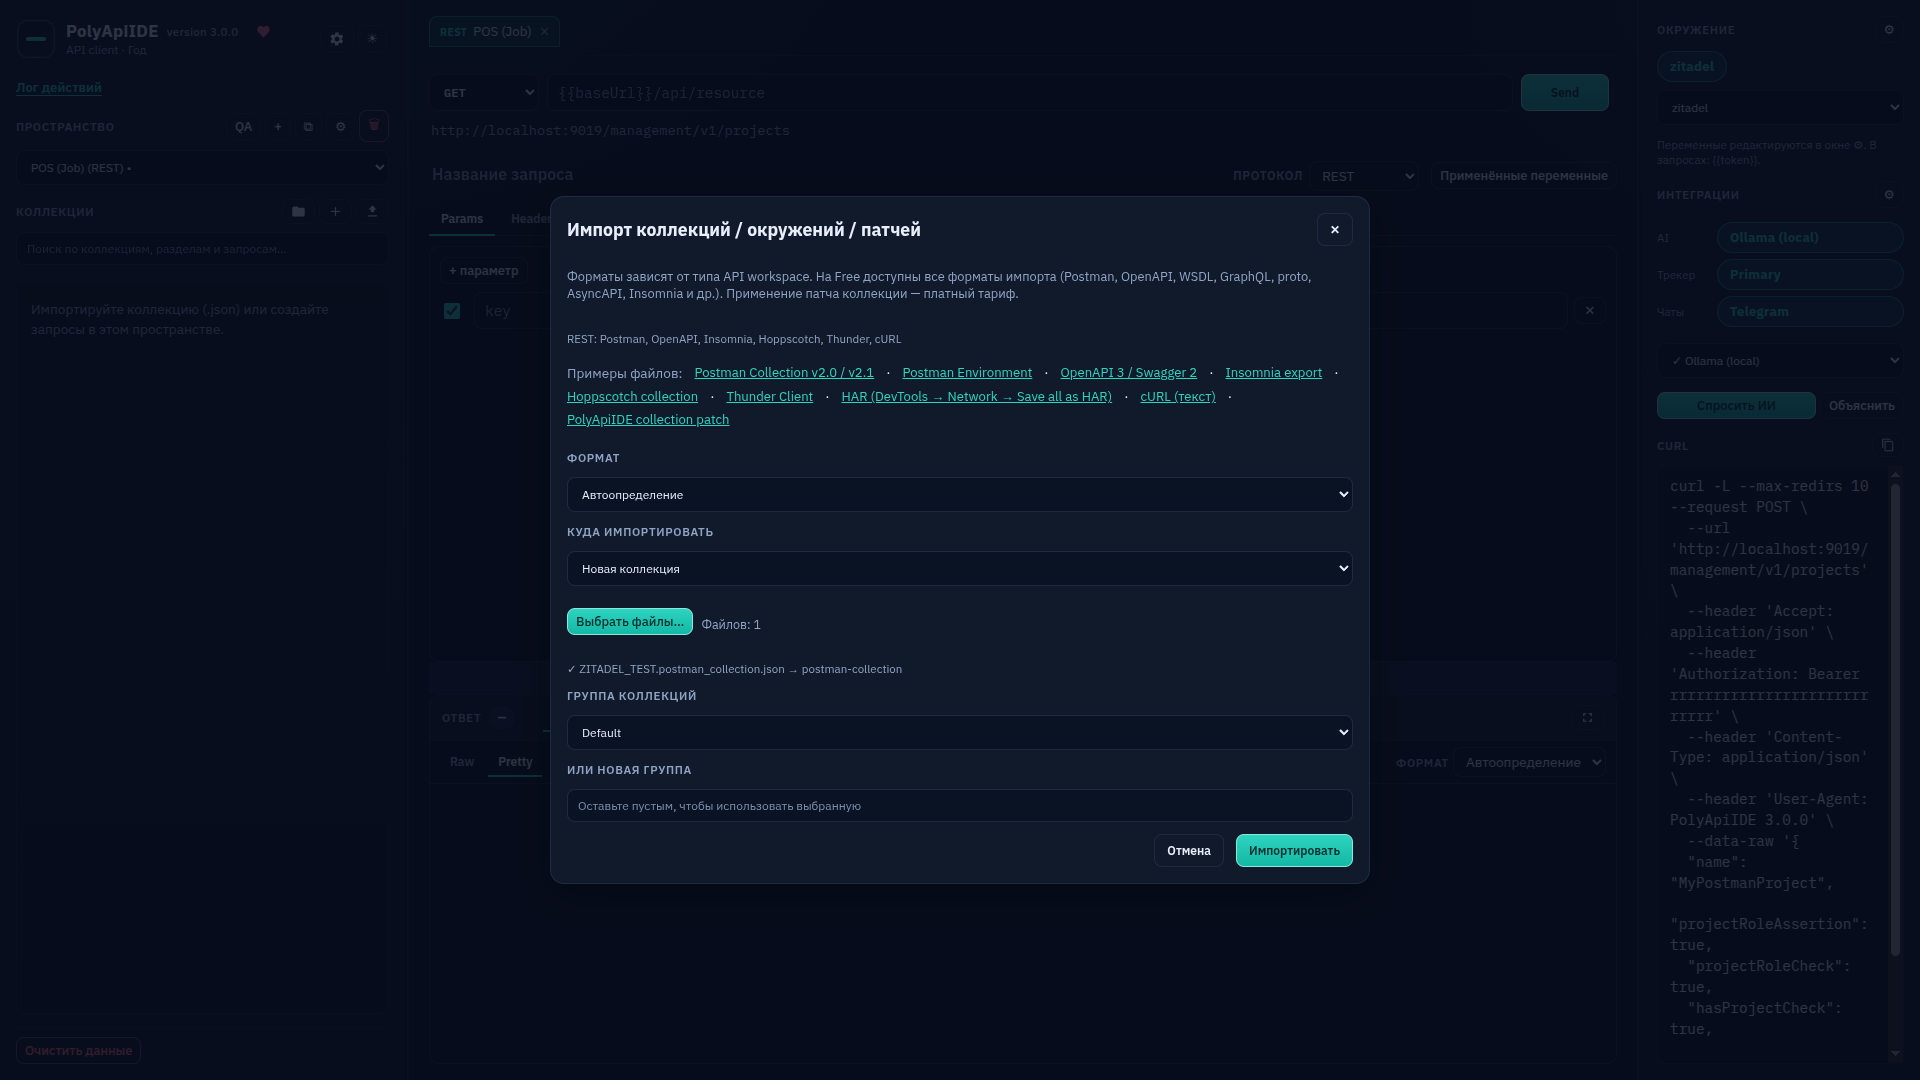Image resolution: width=1920 pixels, height=1080 pixels.
Task: Collapse the Ответ section with minus icon
Action: (x=502, y=718)
